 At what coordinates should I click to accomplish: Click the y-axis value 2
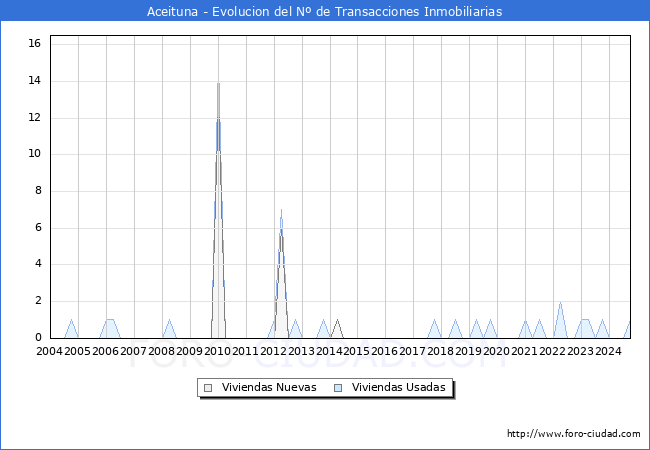pyautogui.click(x=39, y=301)
